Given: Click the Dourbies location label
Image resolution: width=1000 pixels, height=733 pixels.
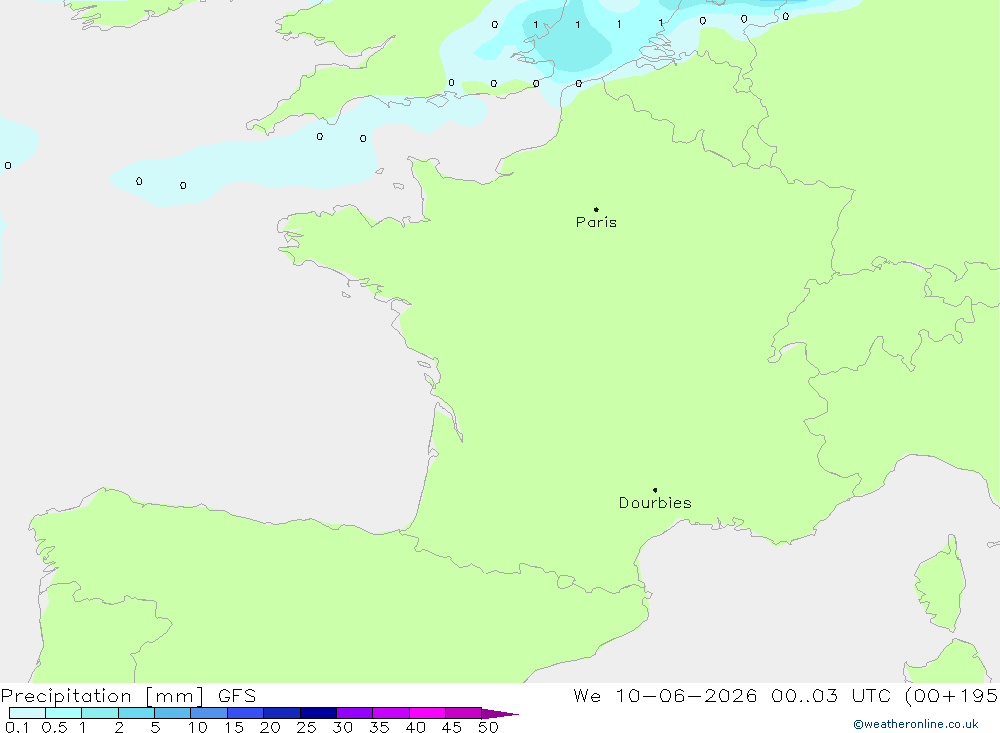Looking at the screenshot, I should click(655, 503).
